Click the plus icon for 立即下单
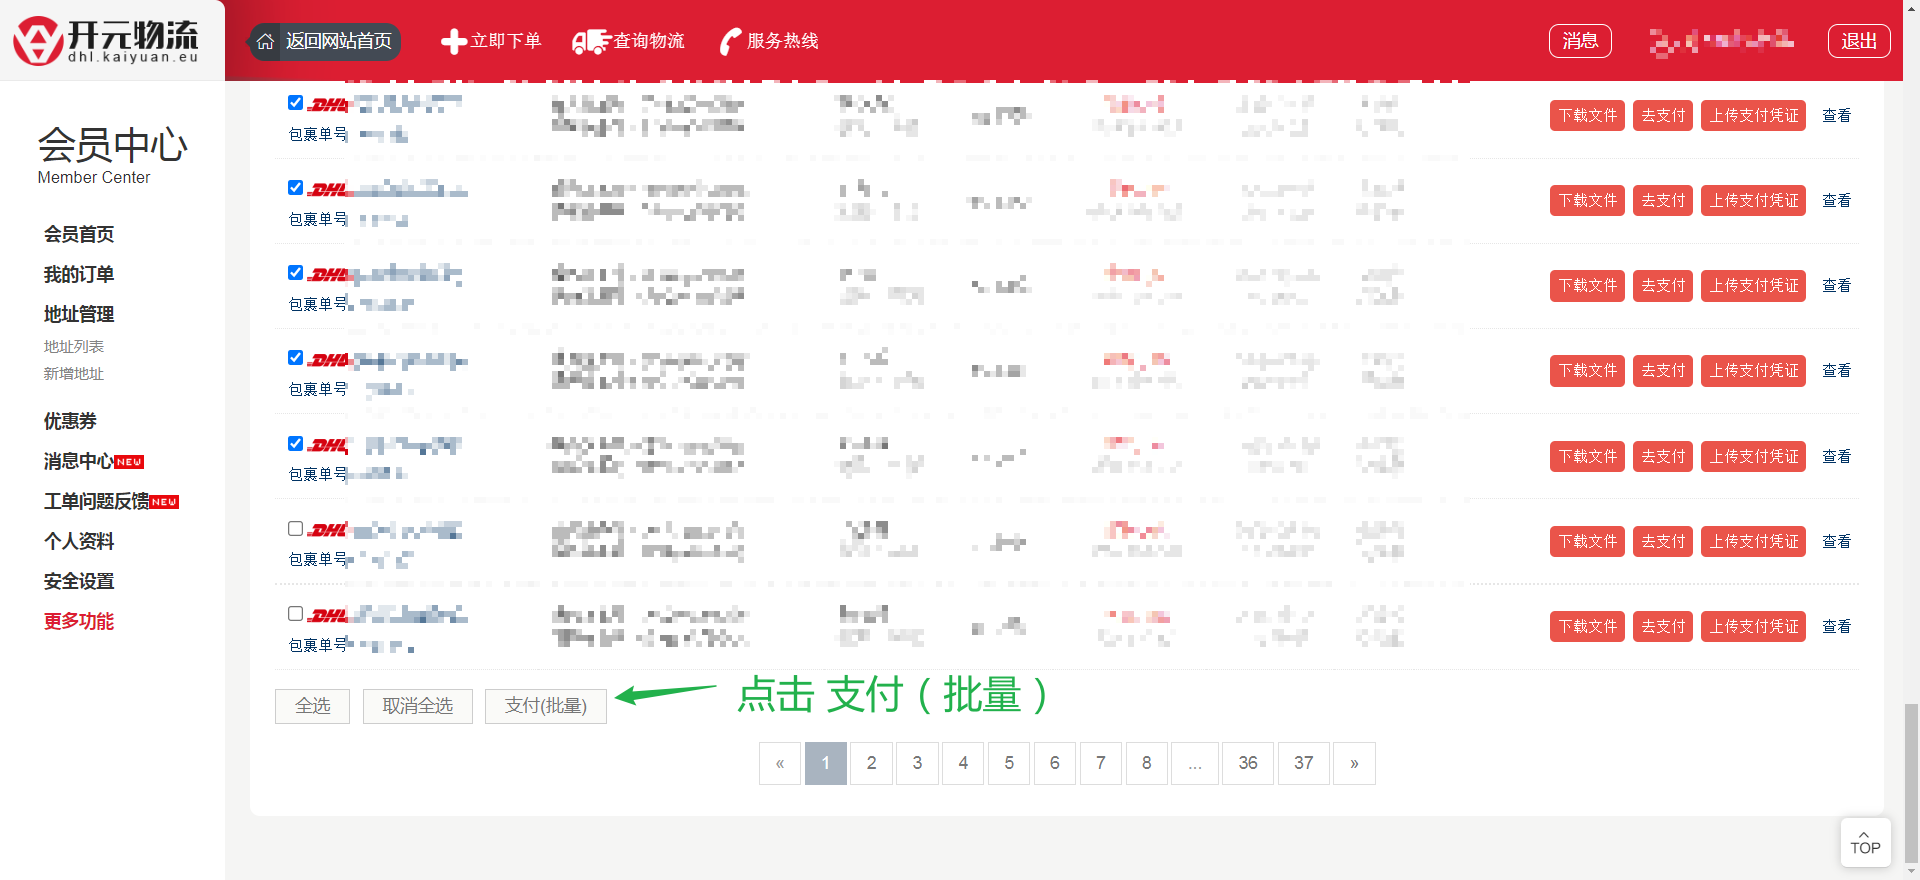 pyautogui.click(x=453, y=42)
